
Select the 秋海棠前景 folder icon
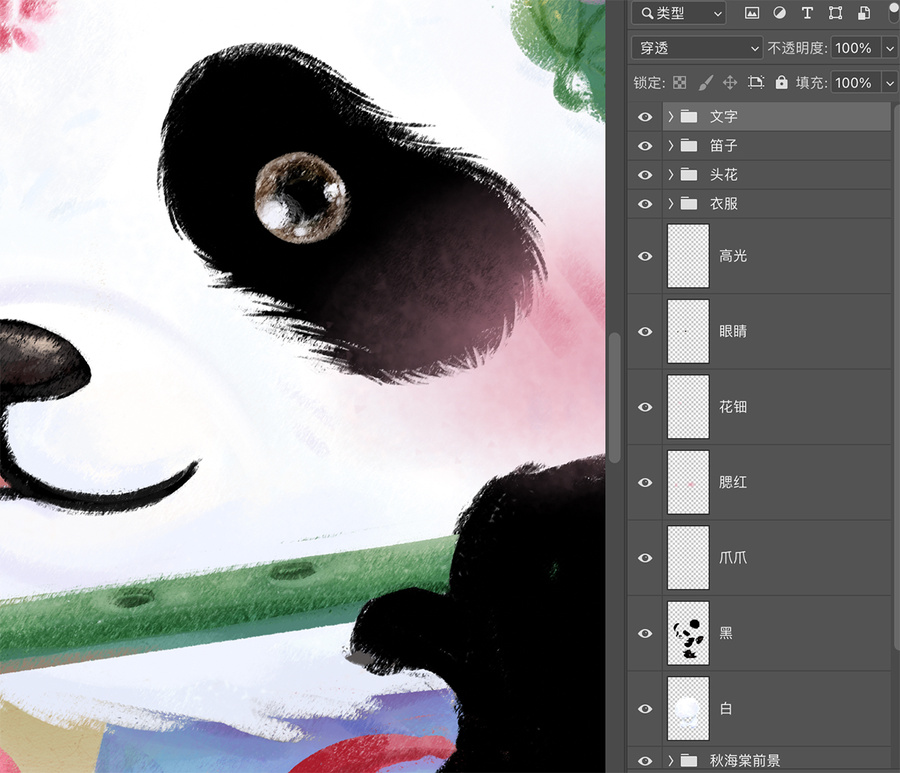point(689,761)
